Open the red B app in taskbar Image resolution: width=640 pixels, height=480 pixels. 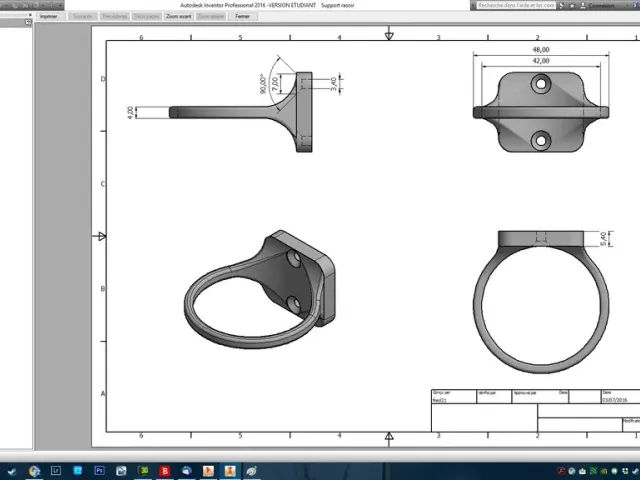pos(165,471)
